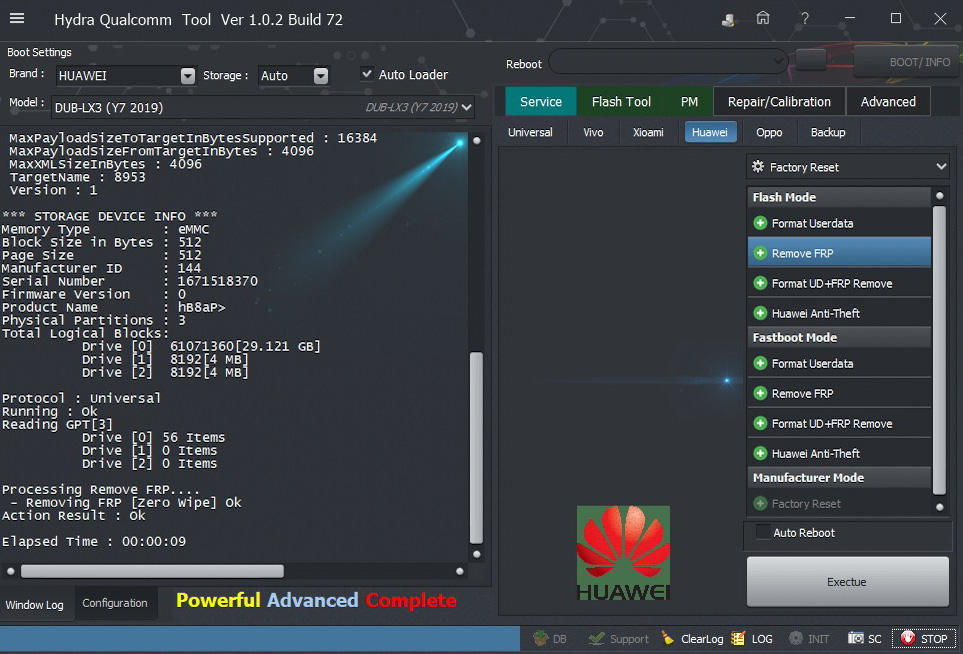
Task: Click the home icon in title bar
Action: point(763,18)
